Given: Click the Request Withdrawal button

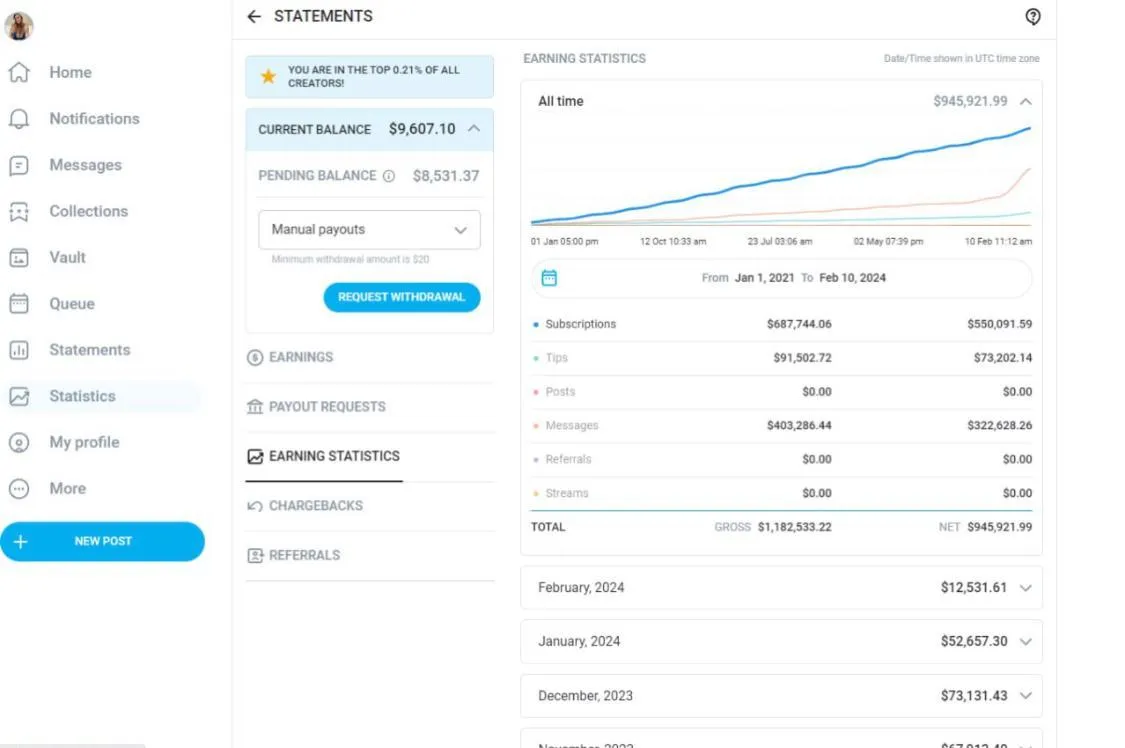Looking at the screenshot, I should click(402, 297).
